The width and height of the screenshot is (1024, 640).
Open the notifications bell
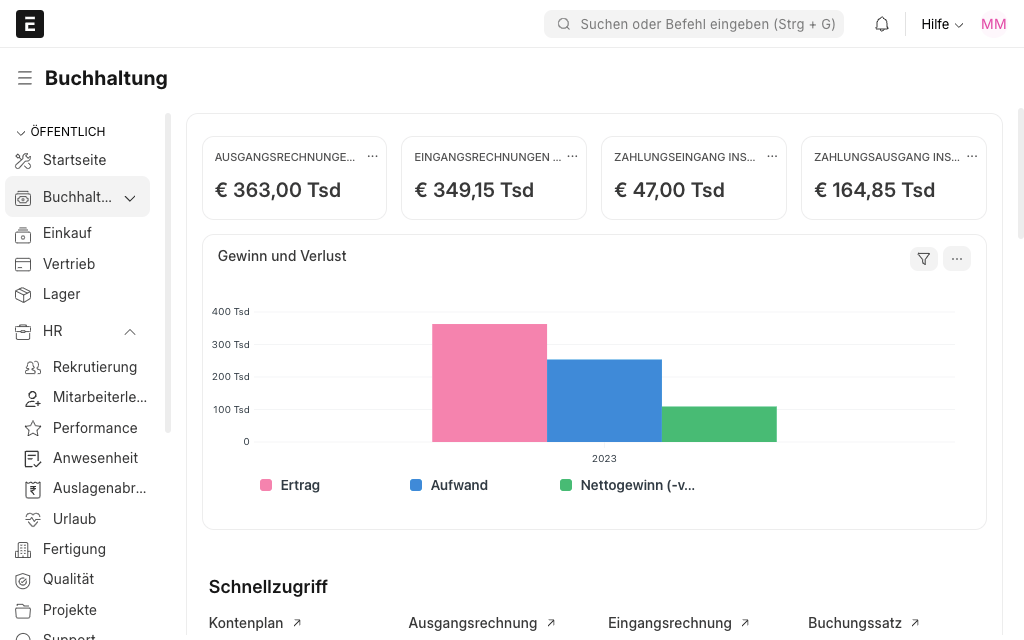(x=882, y=24)
